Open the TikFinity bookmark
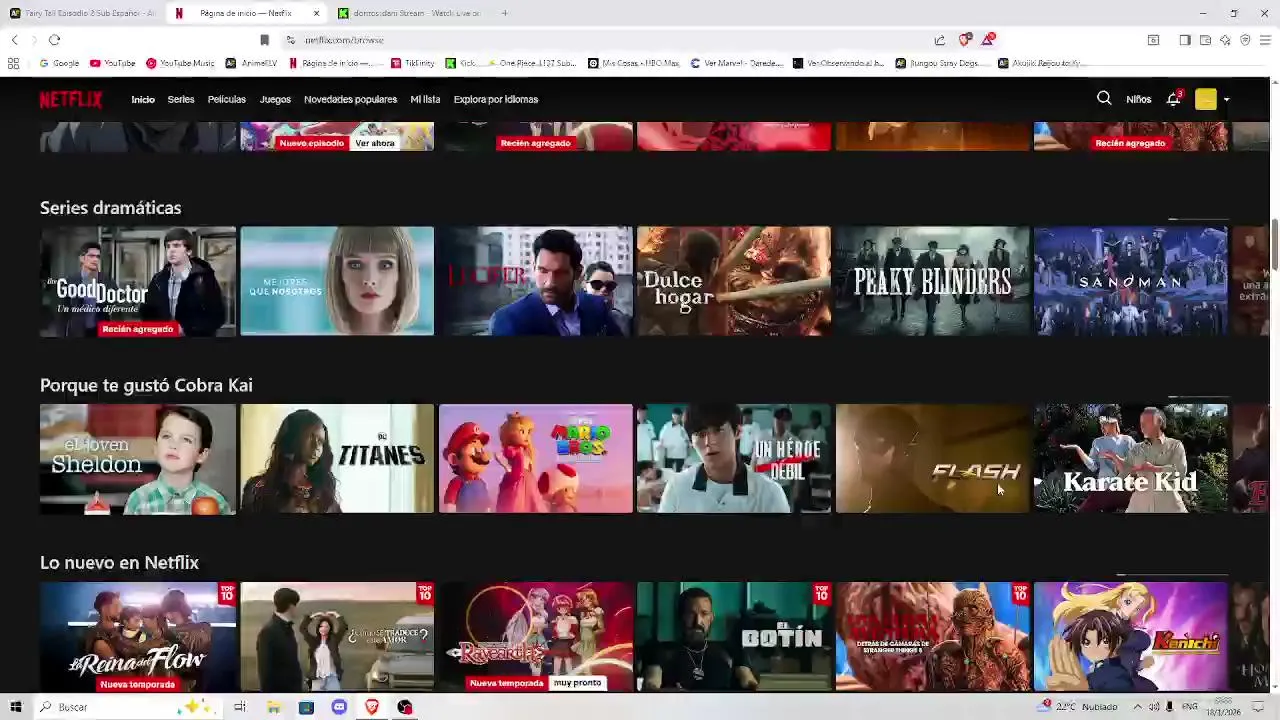Image resolution: width=1280 pixels, height=720 pixels. point(413,63)
